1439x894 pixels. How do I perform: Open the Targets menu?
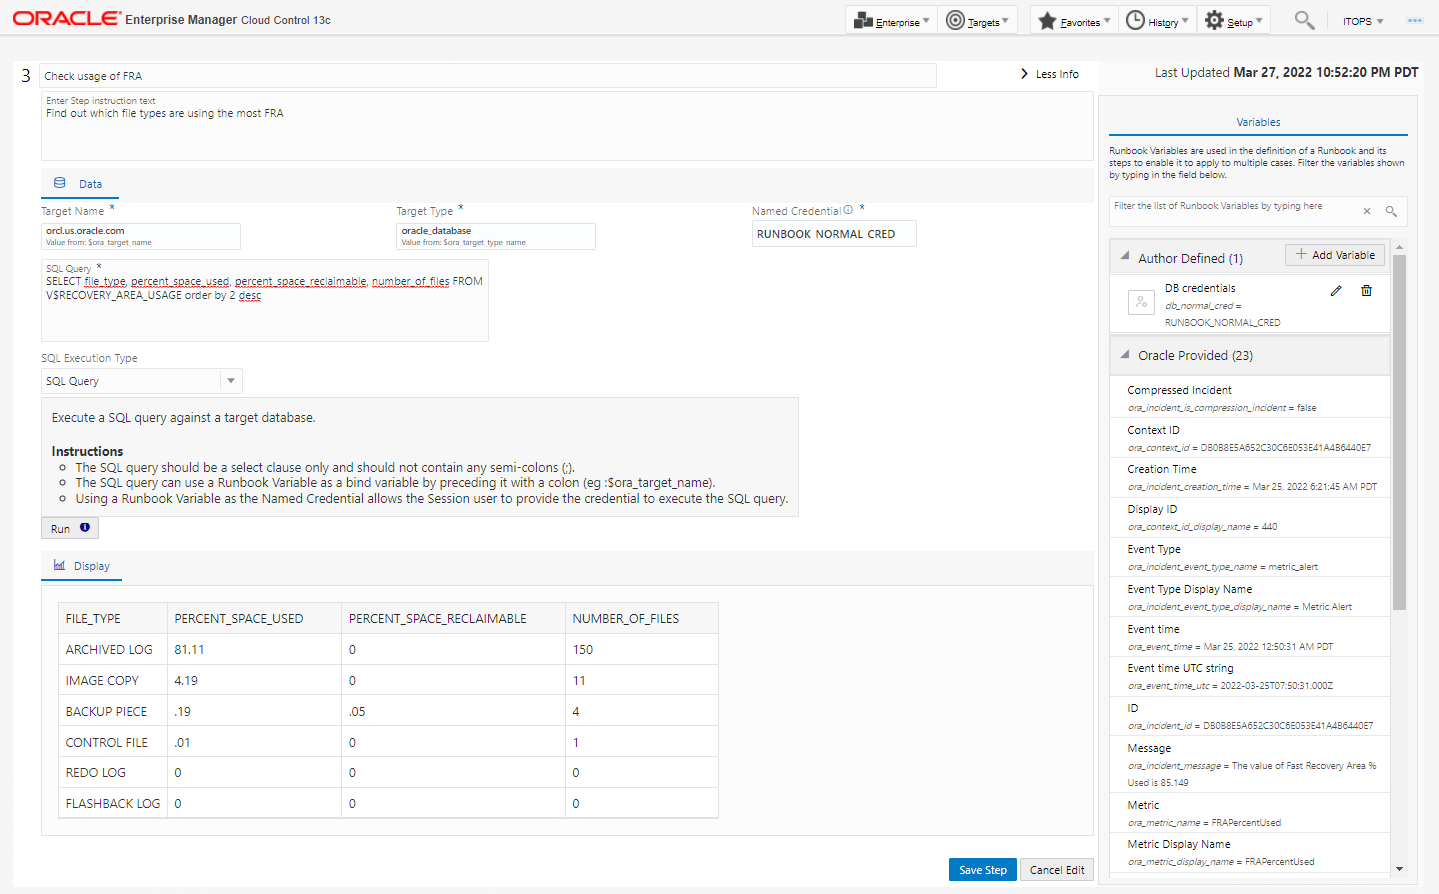(978, 21)
